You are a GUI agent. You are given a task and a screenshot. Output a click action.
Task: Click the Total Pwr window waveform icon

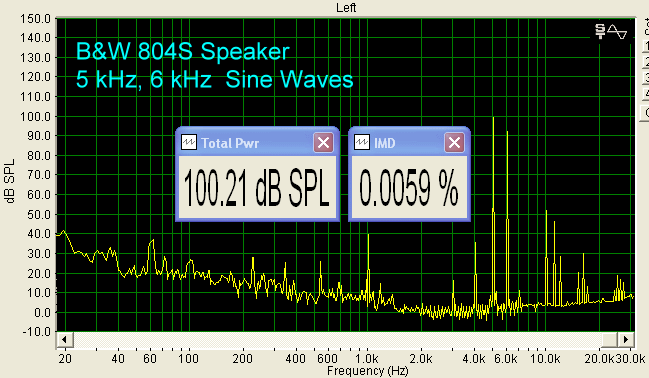189,143
